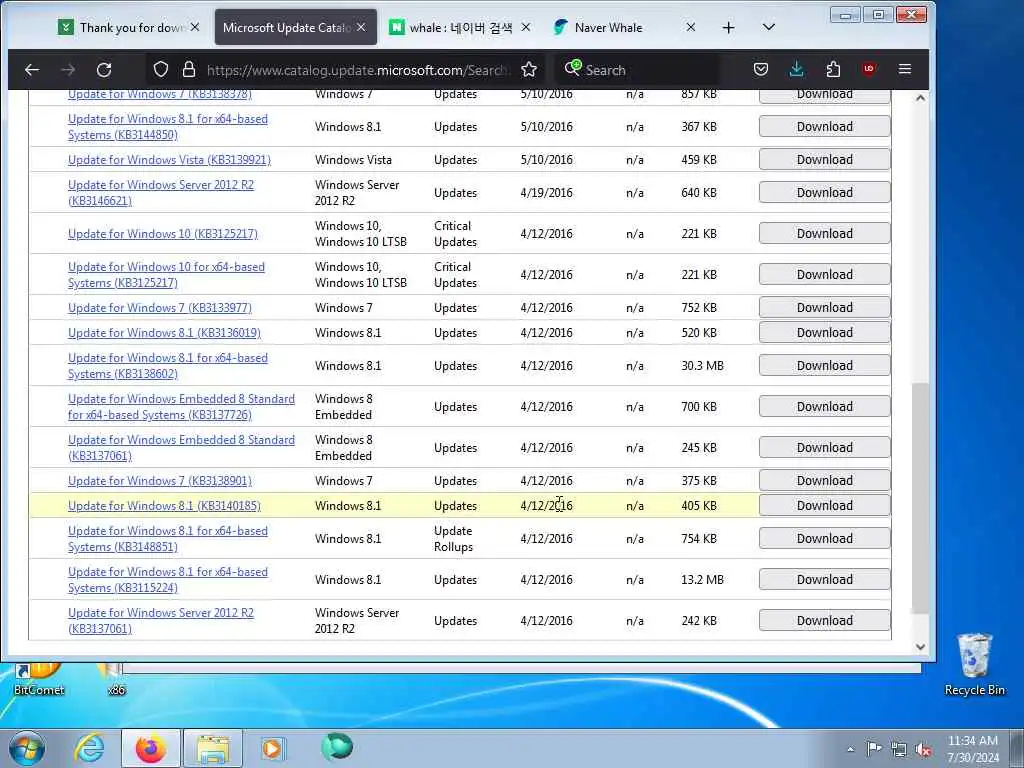Open the Extensions puzzle icon
This screenshot has height=768, width=1024.
833,69
